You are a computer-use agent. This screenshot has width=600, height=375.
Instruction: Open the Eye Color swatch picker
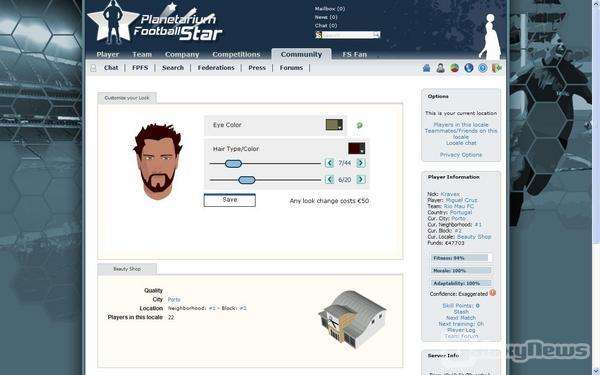click(x=334, y=125)
